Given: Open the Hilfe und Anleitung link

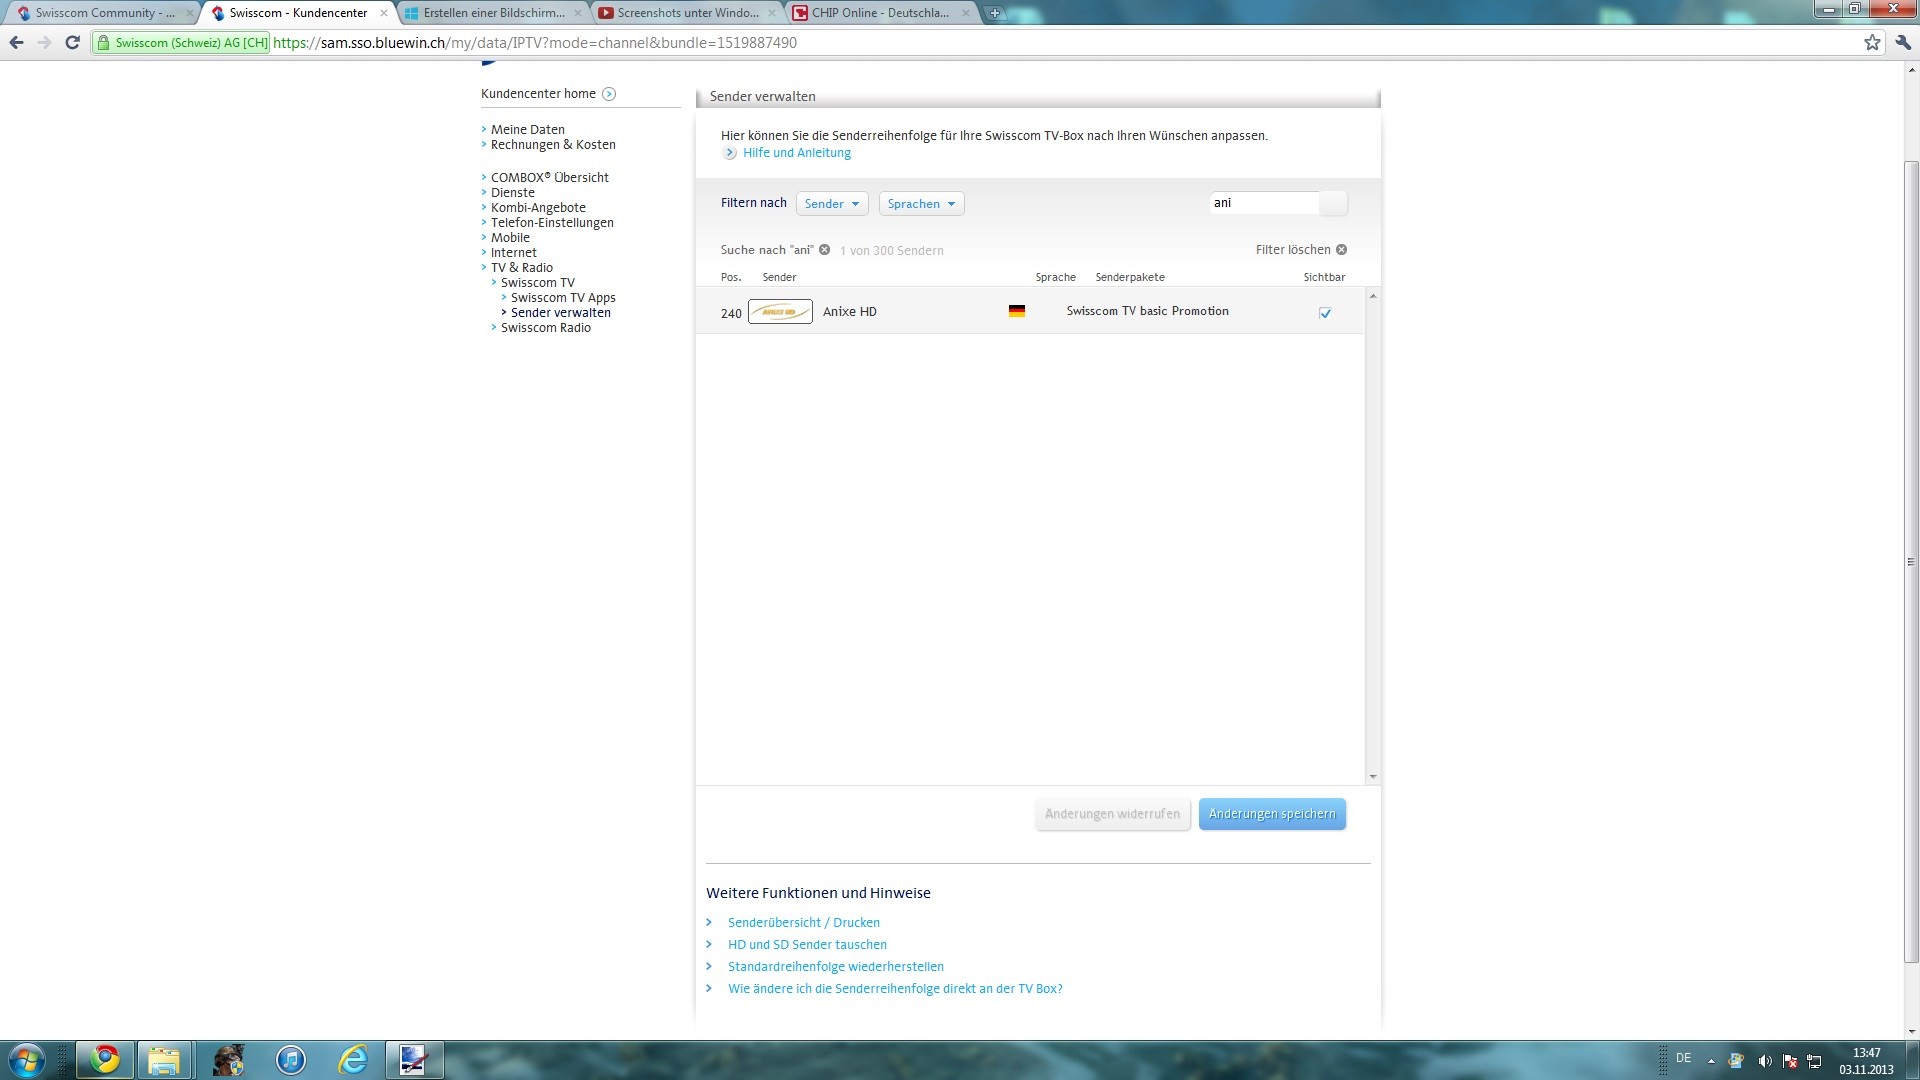Looking at the screenshot, I should click(x=796, y=153).
